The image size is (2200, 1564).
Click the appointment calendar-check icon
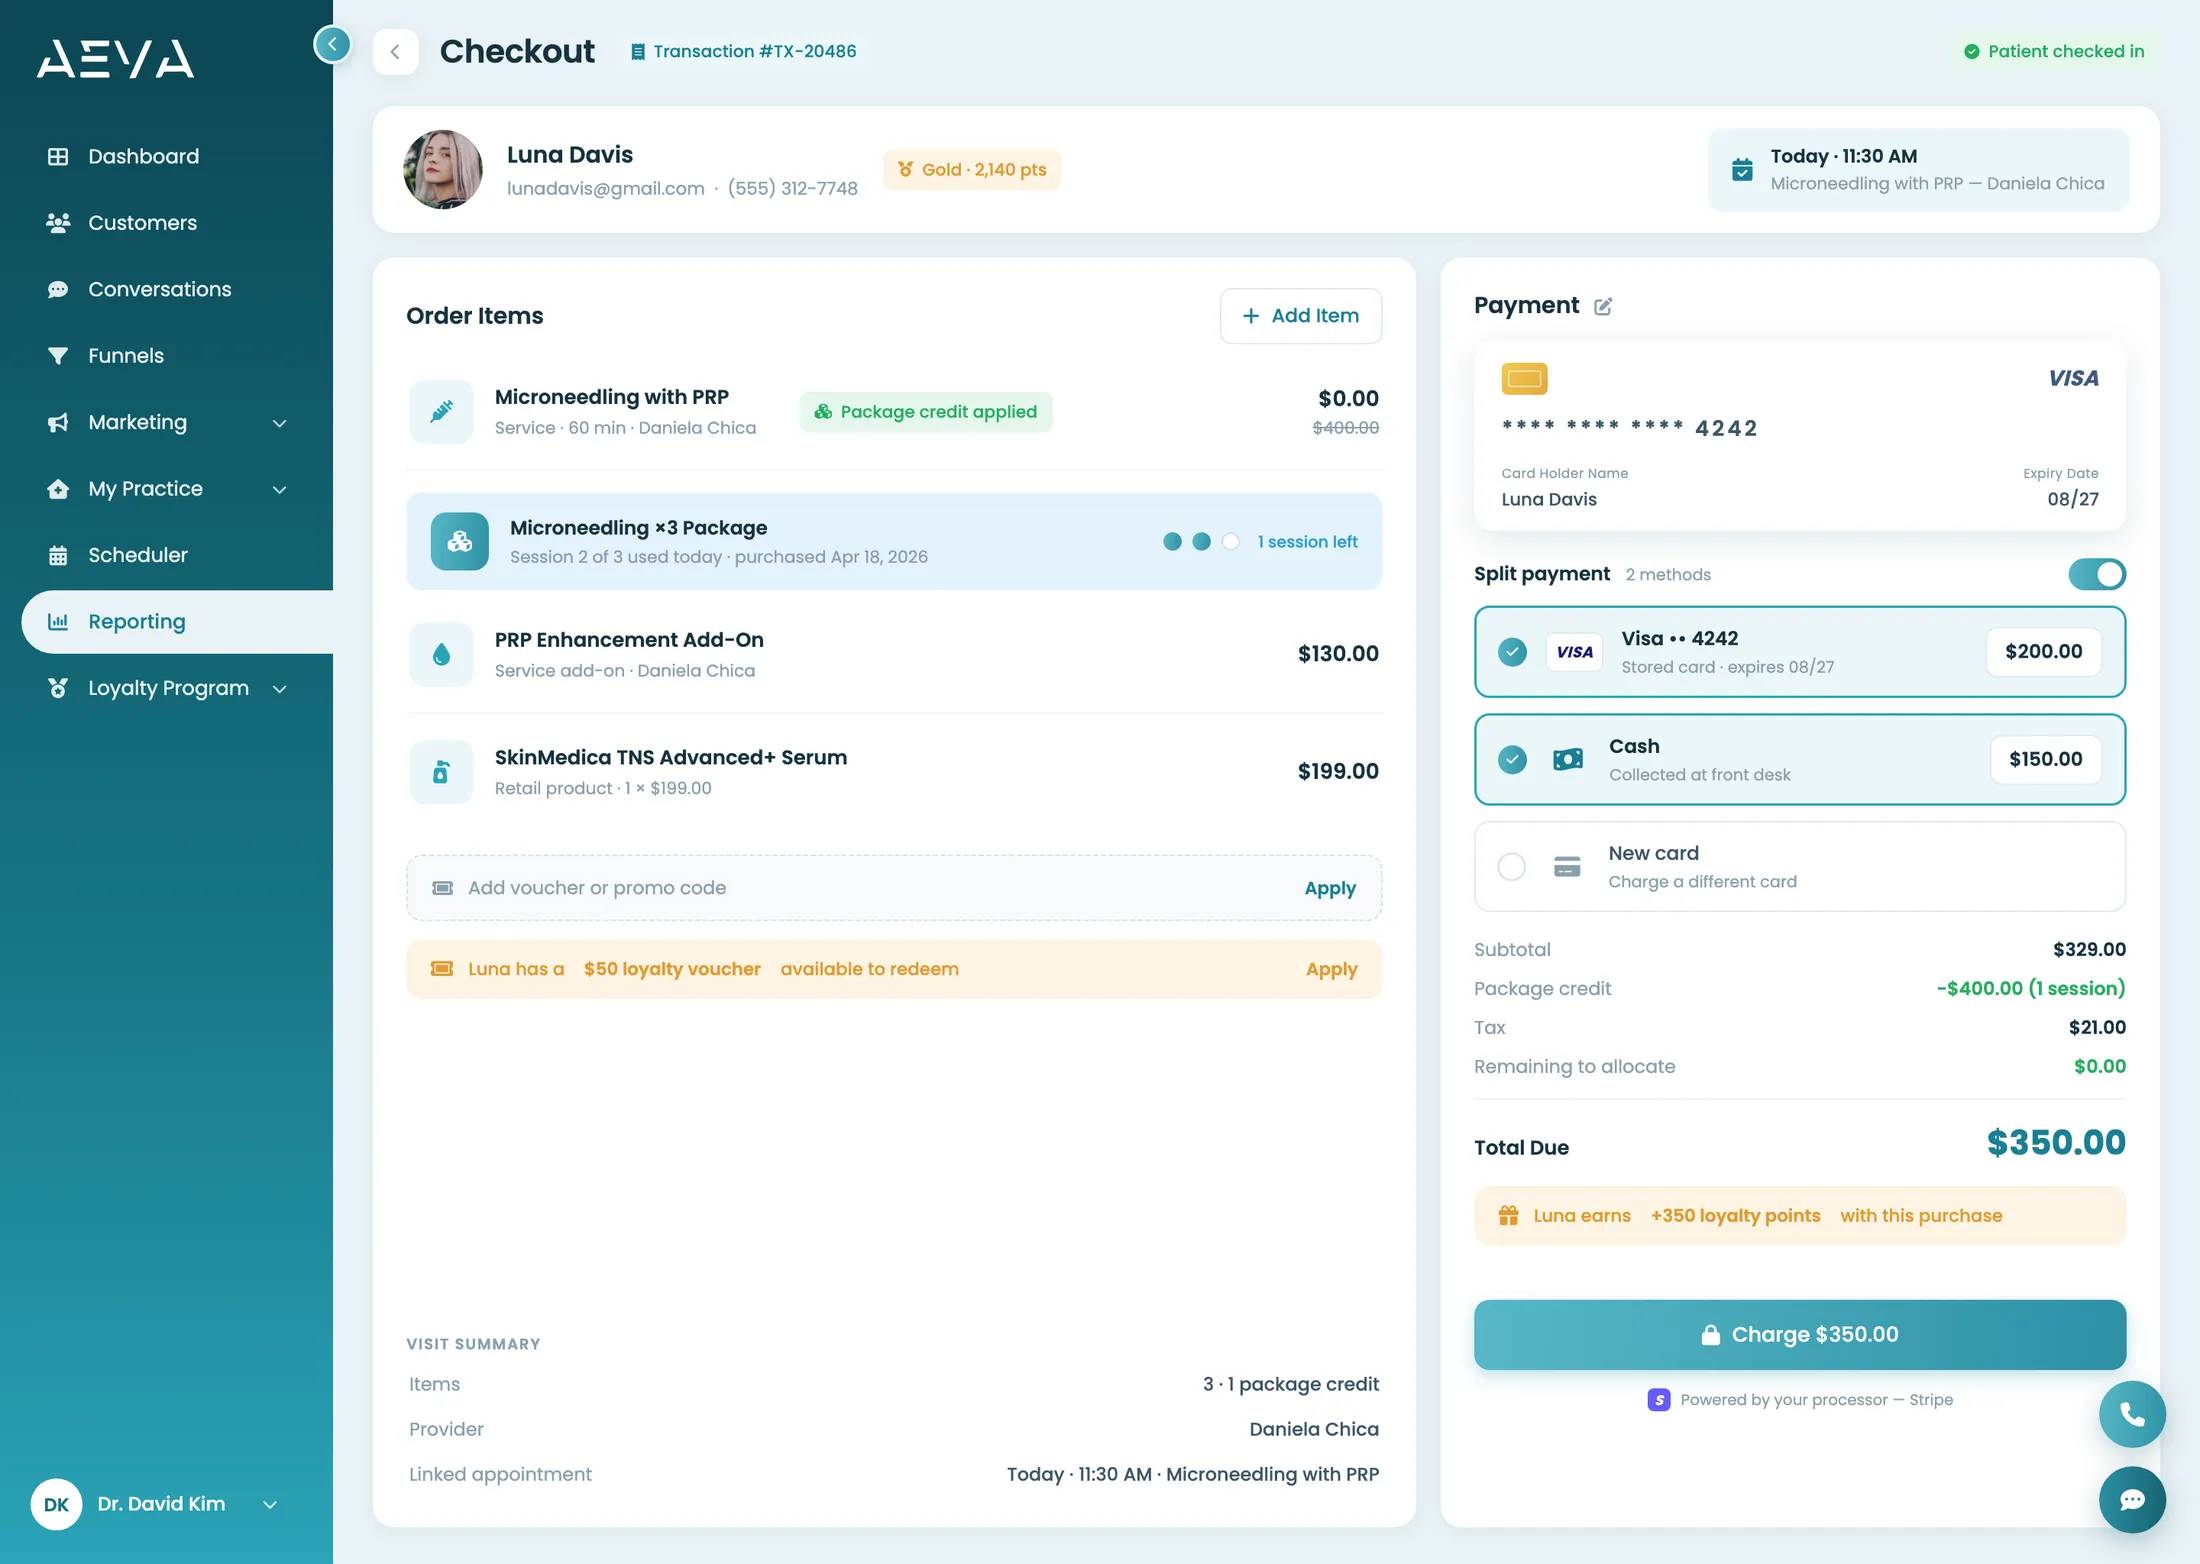click(1742, 170)
